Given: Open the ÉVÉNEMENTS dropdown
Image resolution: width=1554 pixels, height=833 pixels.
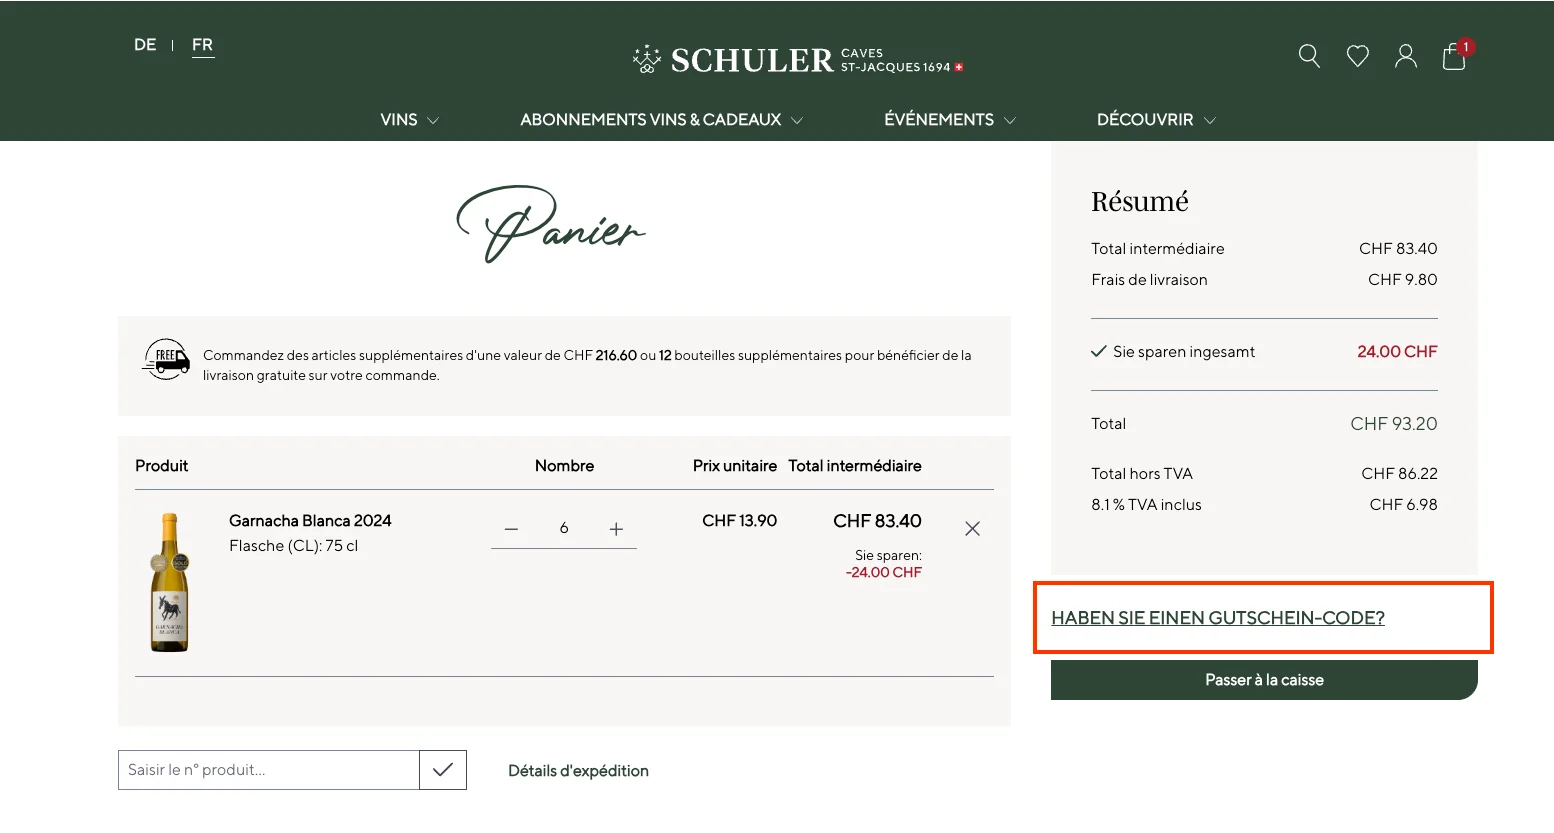Looking at the screenshot, I should pyautogui.click(x=948, y=119).
